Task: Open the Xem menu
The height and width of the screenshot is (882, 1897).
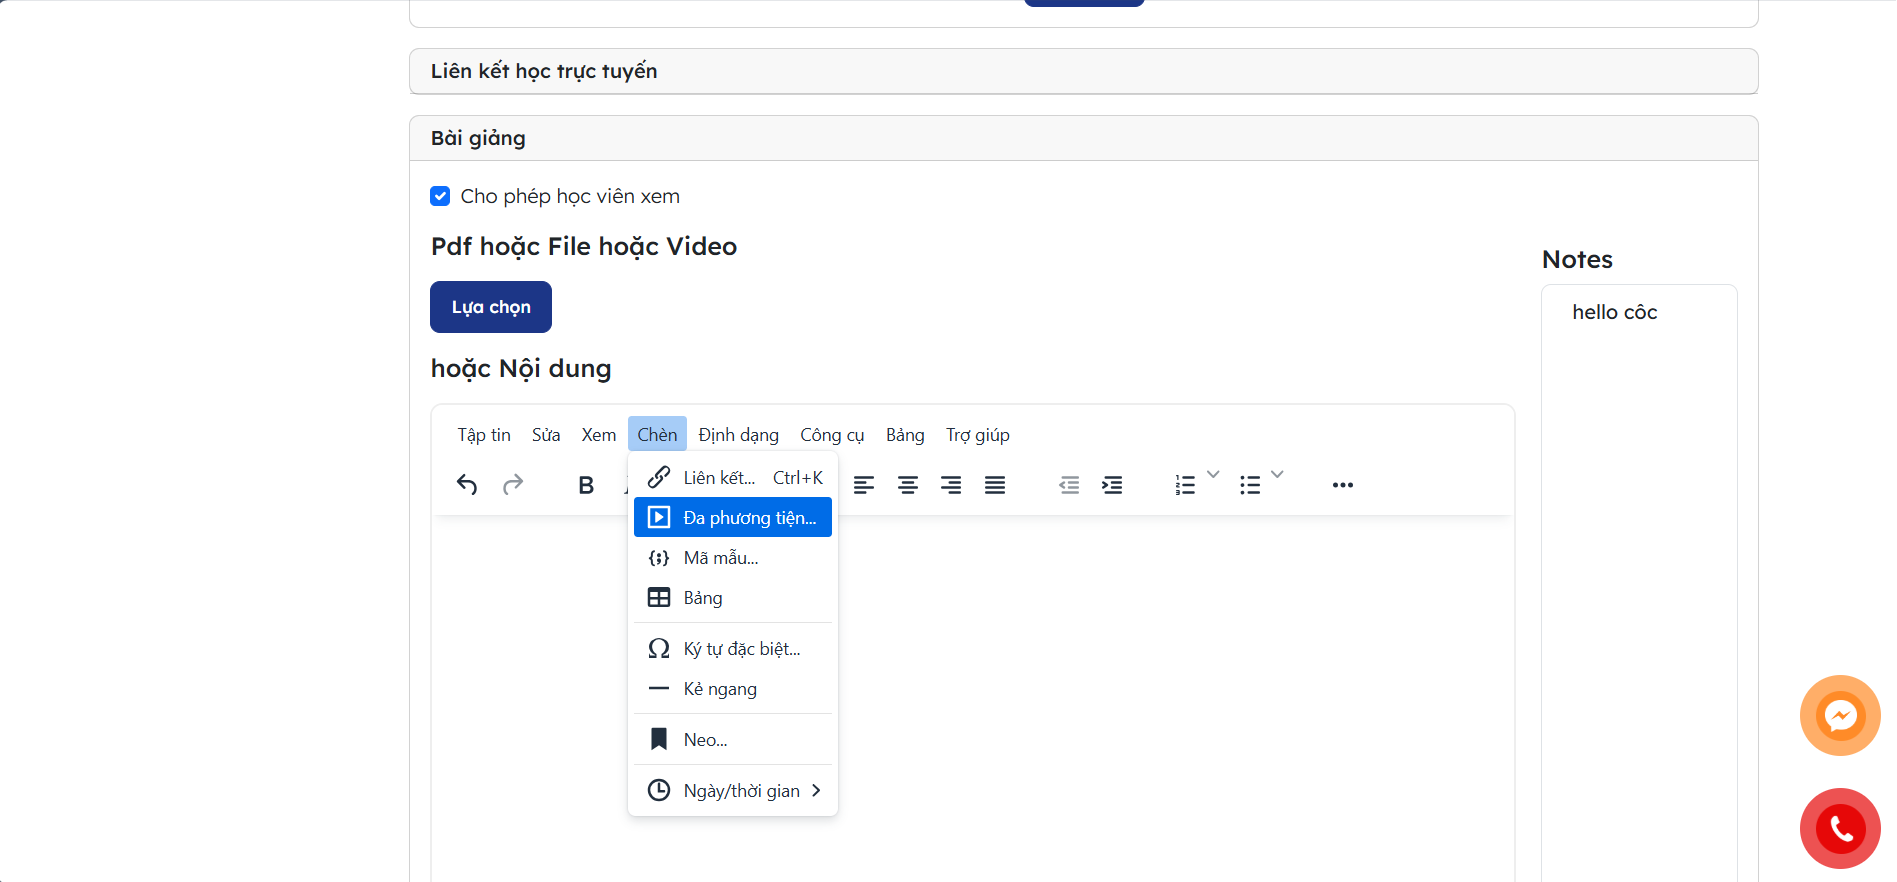Action: pyautogui.click(x=599, y=435)
